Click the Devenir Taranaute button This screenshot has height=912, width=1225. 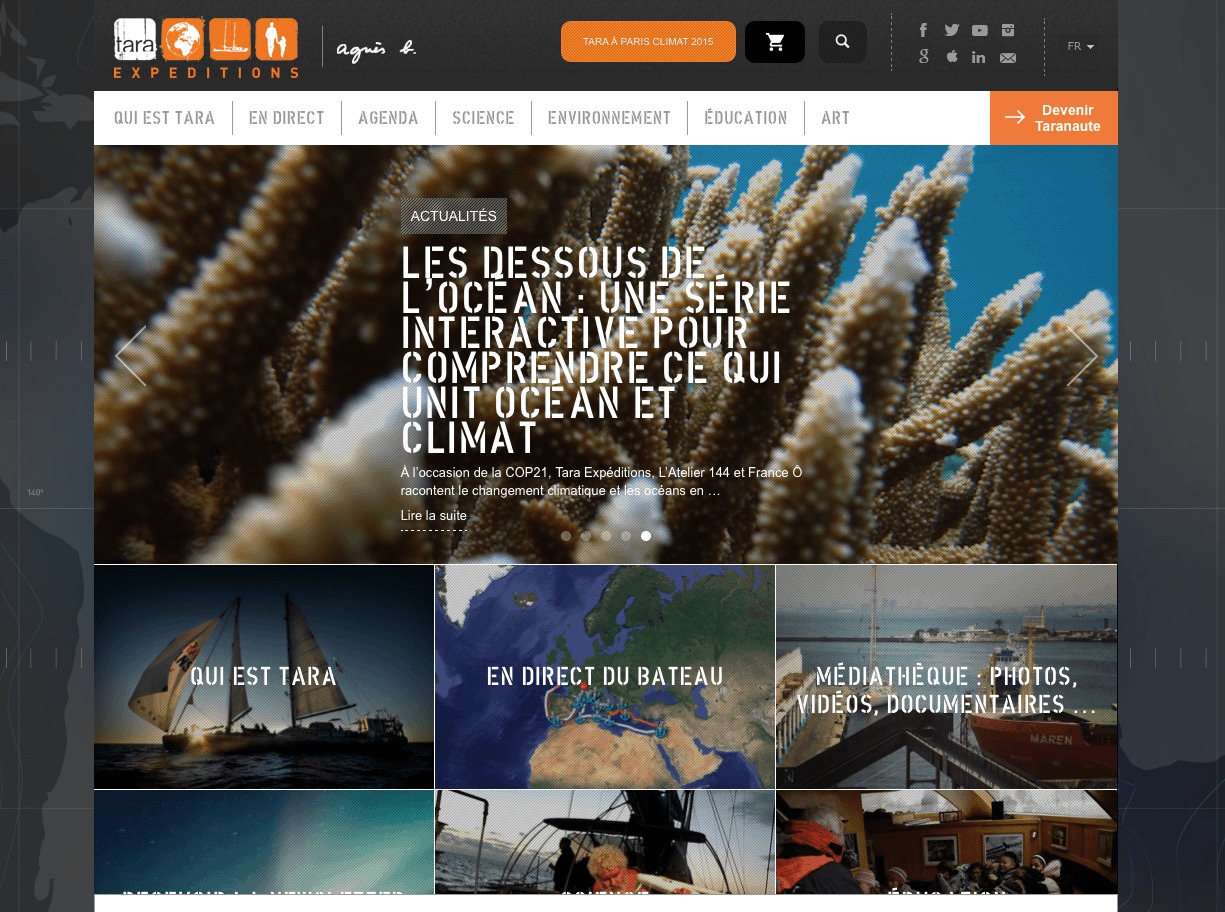coord(1054,118)
